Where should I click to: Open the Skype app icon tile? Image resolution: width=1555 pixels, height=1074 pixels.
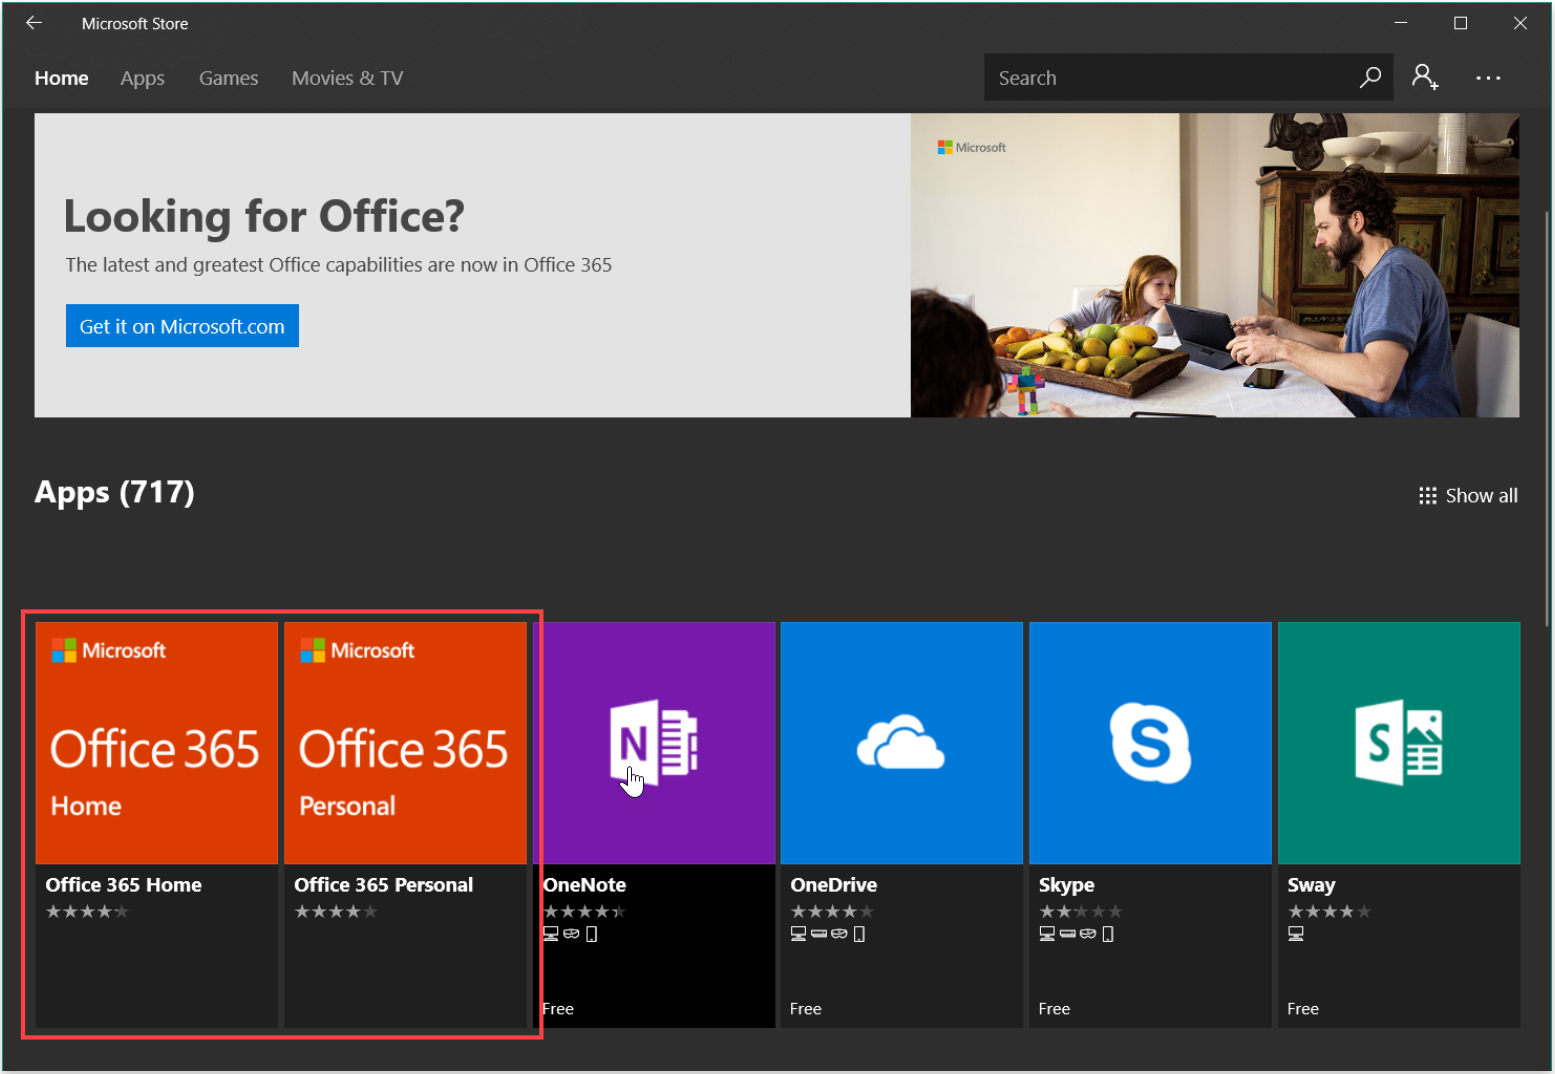point(1150,743)
